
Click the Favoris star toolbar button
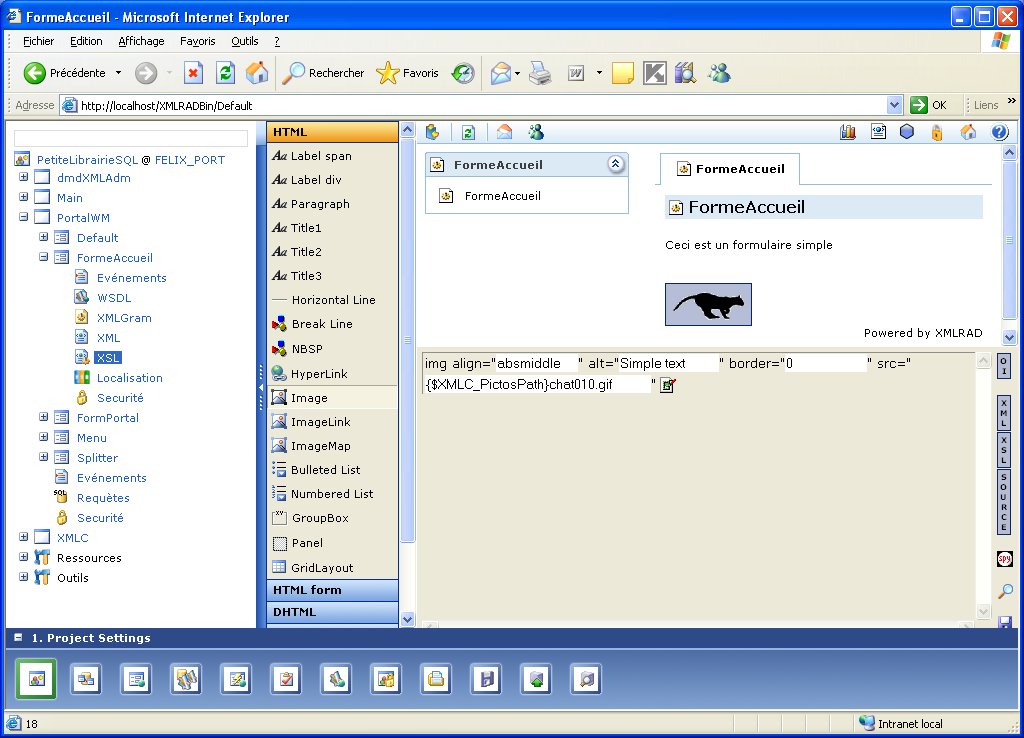pyautogui.click(x=407, y=73)
